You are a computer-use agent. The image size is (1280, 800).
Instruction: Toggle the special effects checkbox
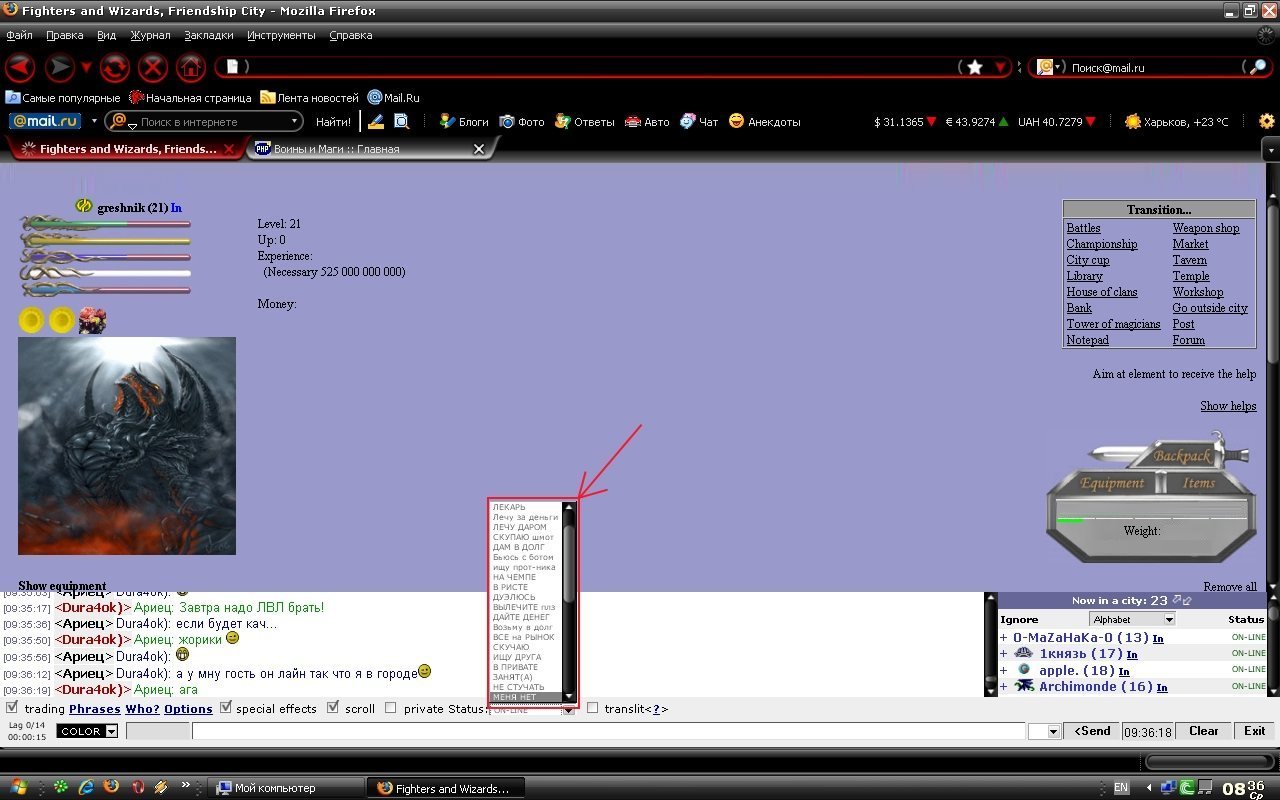click(x=226, y=708)
